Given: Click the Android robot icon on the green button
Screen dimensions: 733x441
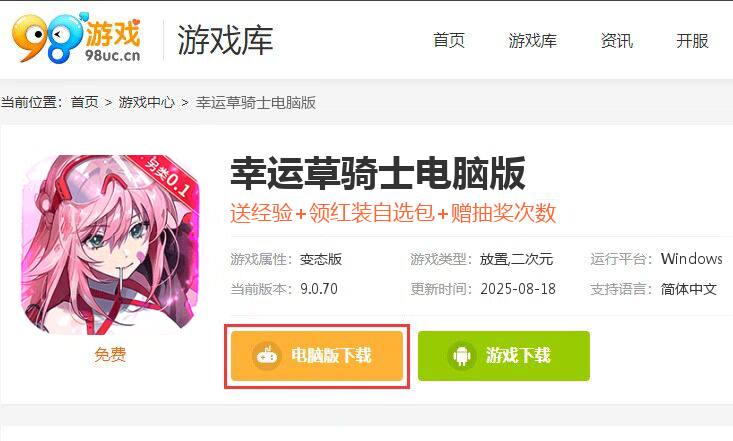Looking at the screenshot, I should click(462, 355).
